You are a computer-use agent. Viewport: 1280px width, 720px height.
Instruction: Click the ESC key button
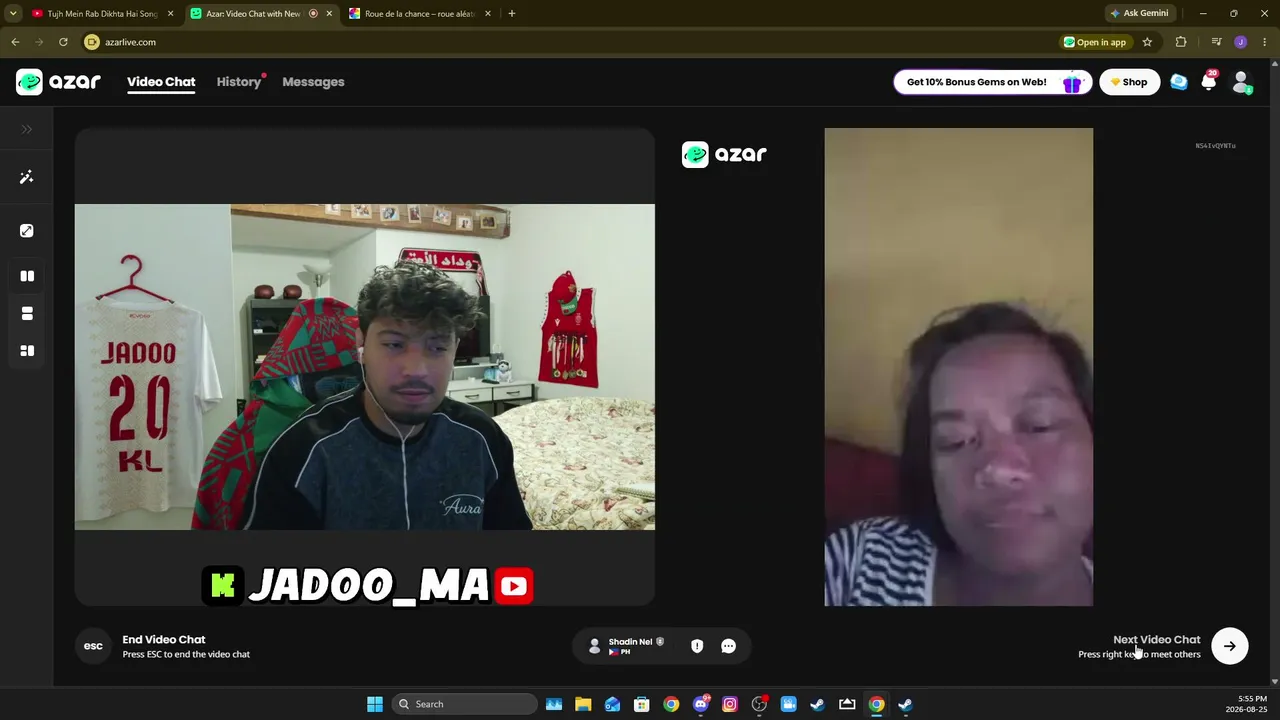click(x=93, y=646)
